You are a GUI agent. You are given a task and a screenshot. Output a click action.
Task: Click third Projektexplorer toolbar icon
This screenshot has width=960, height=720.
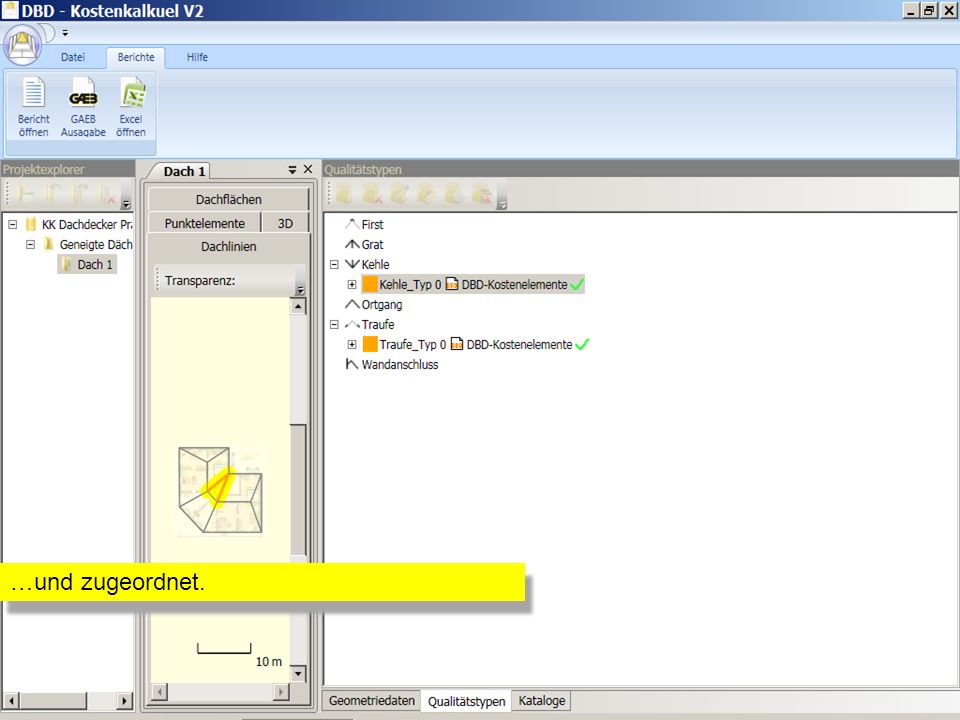[x=80, y=194]
